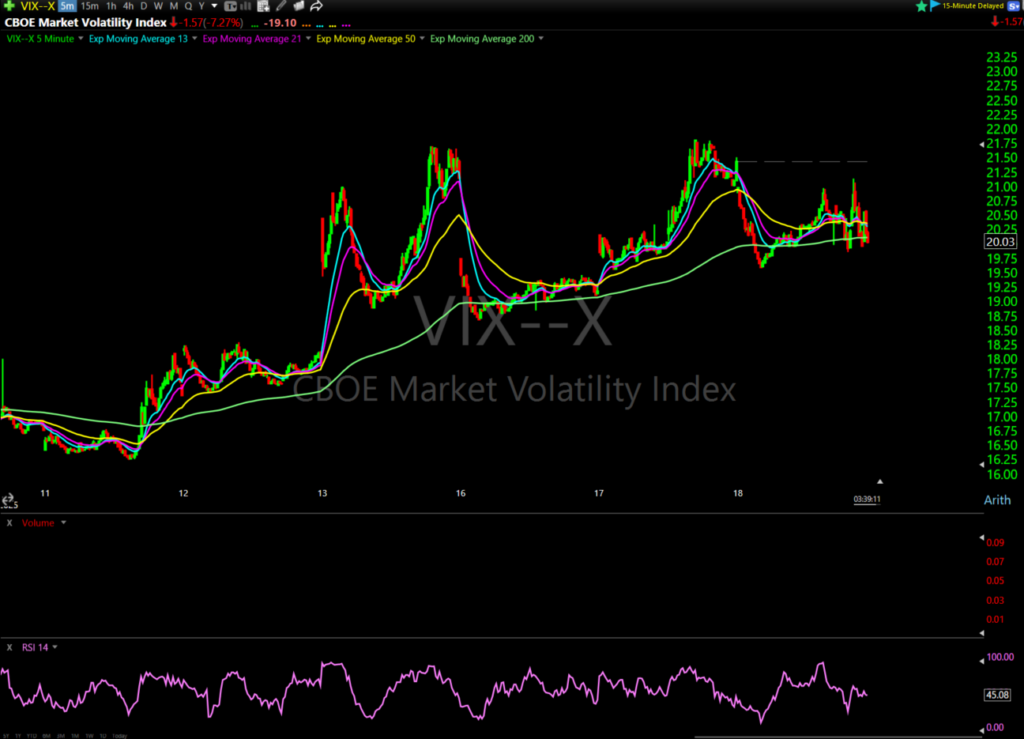Viewport: 1024px width, 739px height.
Task: Click date label 16 on time axis
Action: 461,494
